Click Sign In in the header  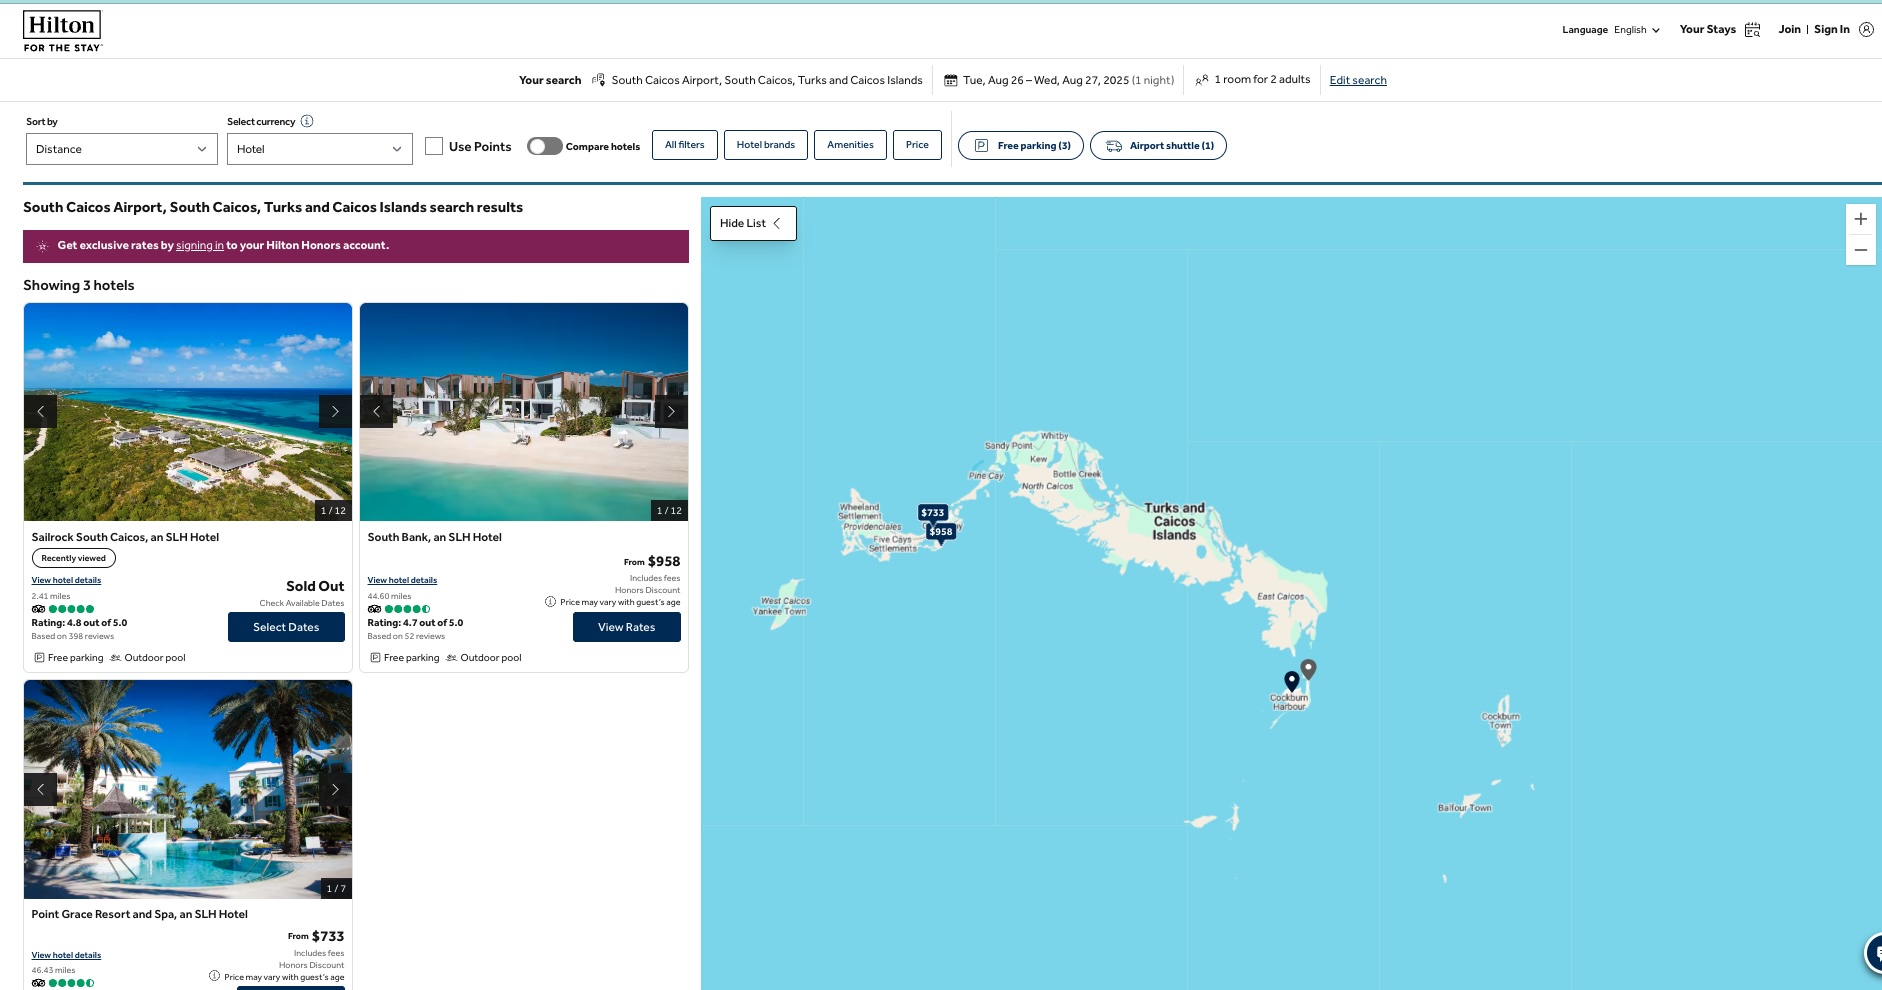click(x=1832, y=30)
